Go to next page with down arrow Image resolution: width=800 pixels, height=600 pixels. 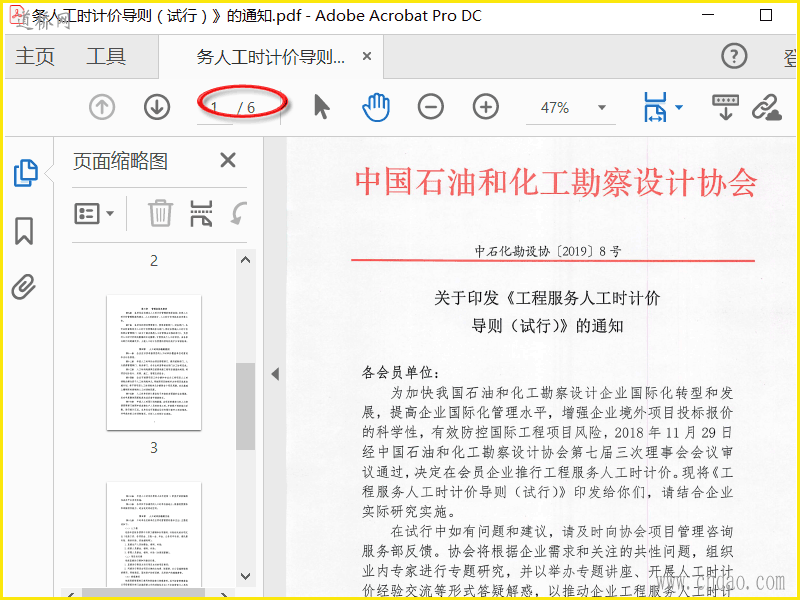(157, 107)
